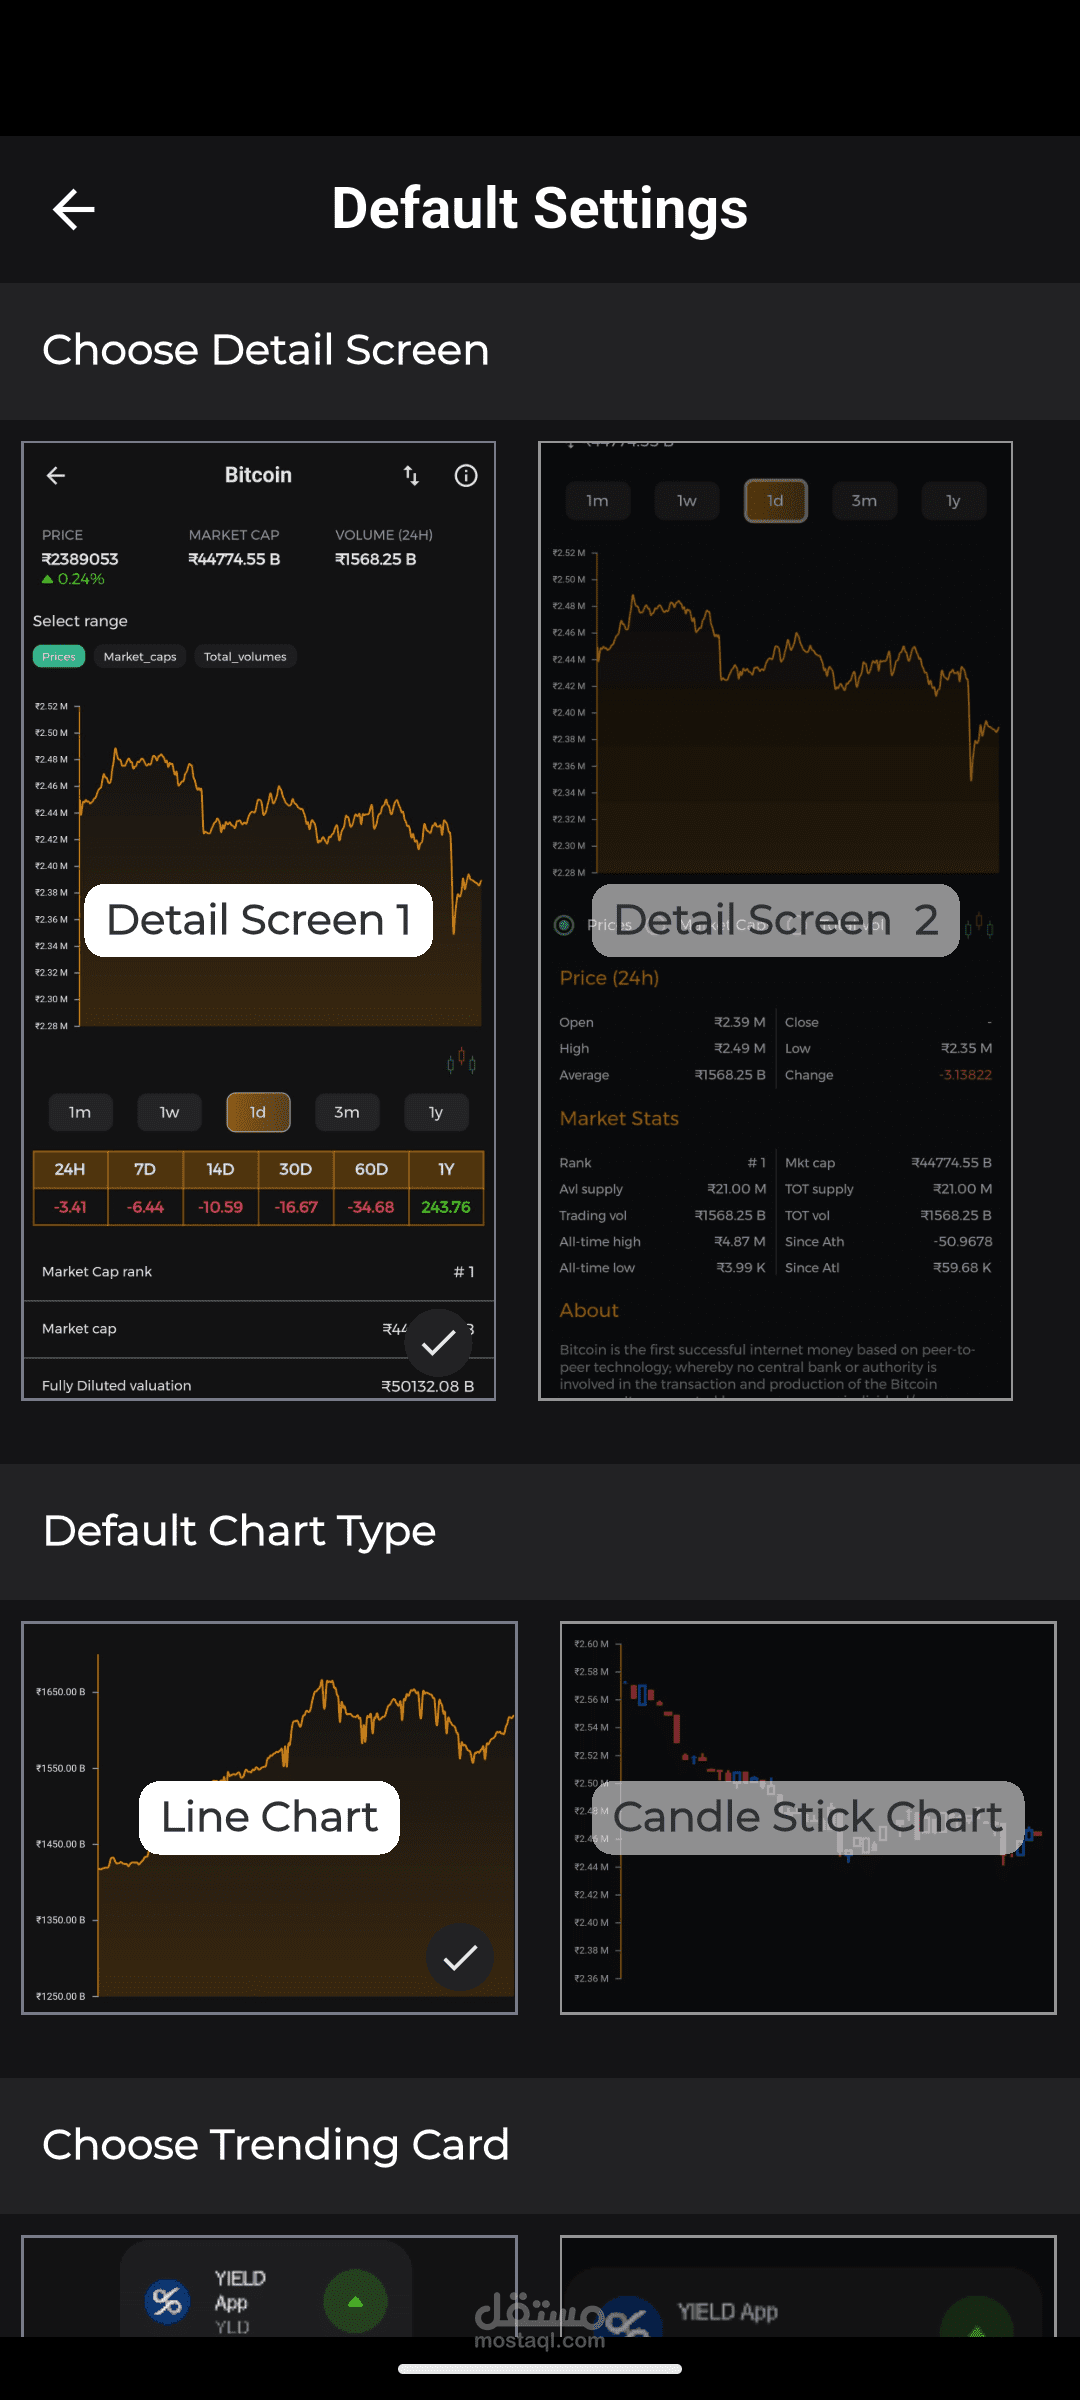Pick 1w range in Detail Screen 2 preview
The height and width of the screenshot is (2400, 1080).
pyautogui.click(x=687, y=501)
